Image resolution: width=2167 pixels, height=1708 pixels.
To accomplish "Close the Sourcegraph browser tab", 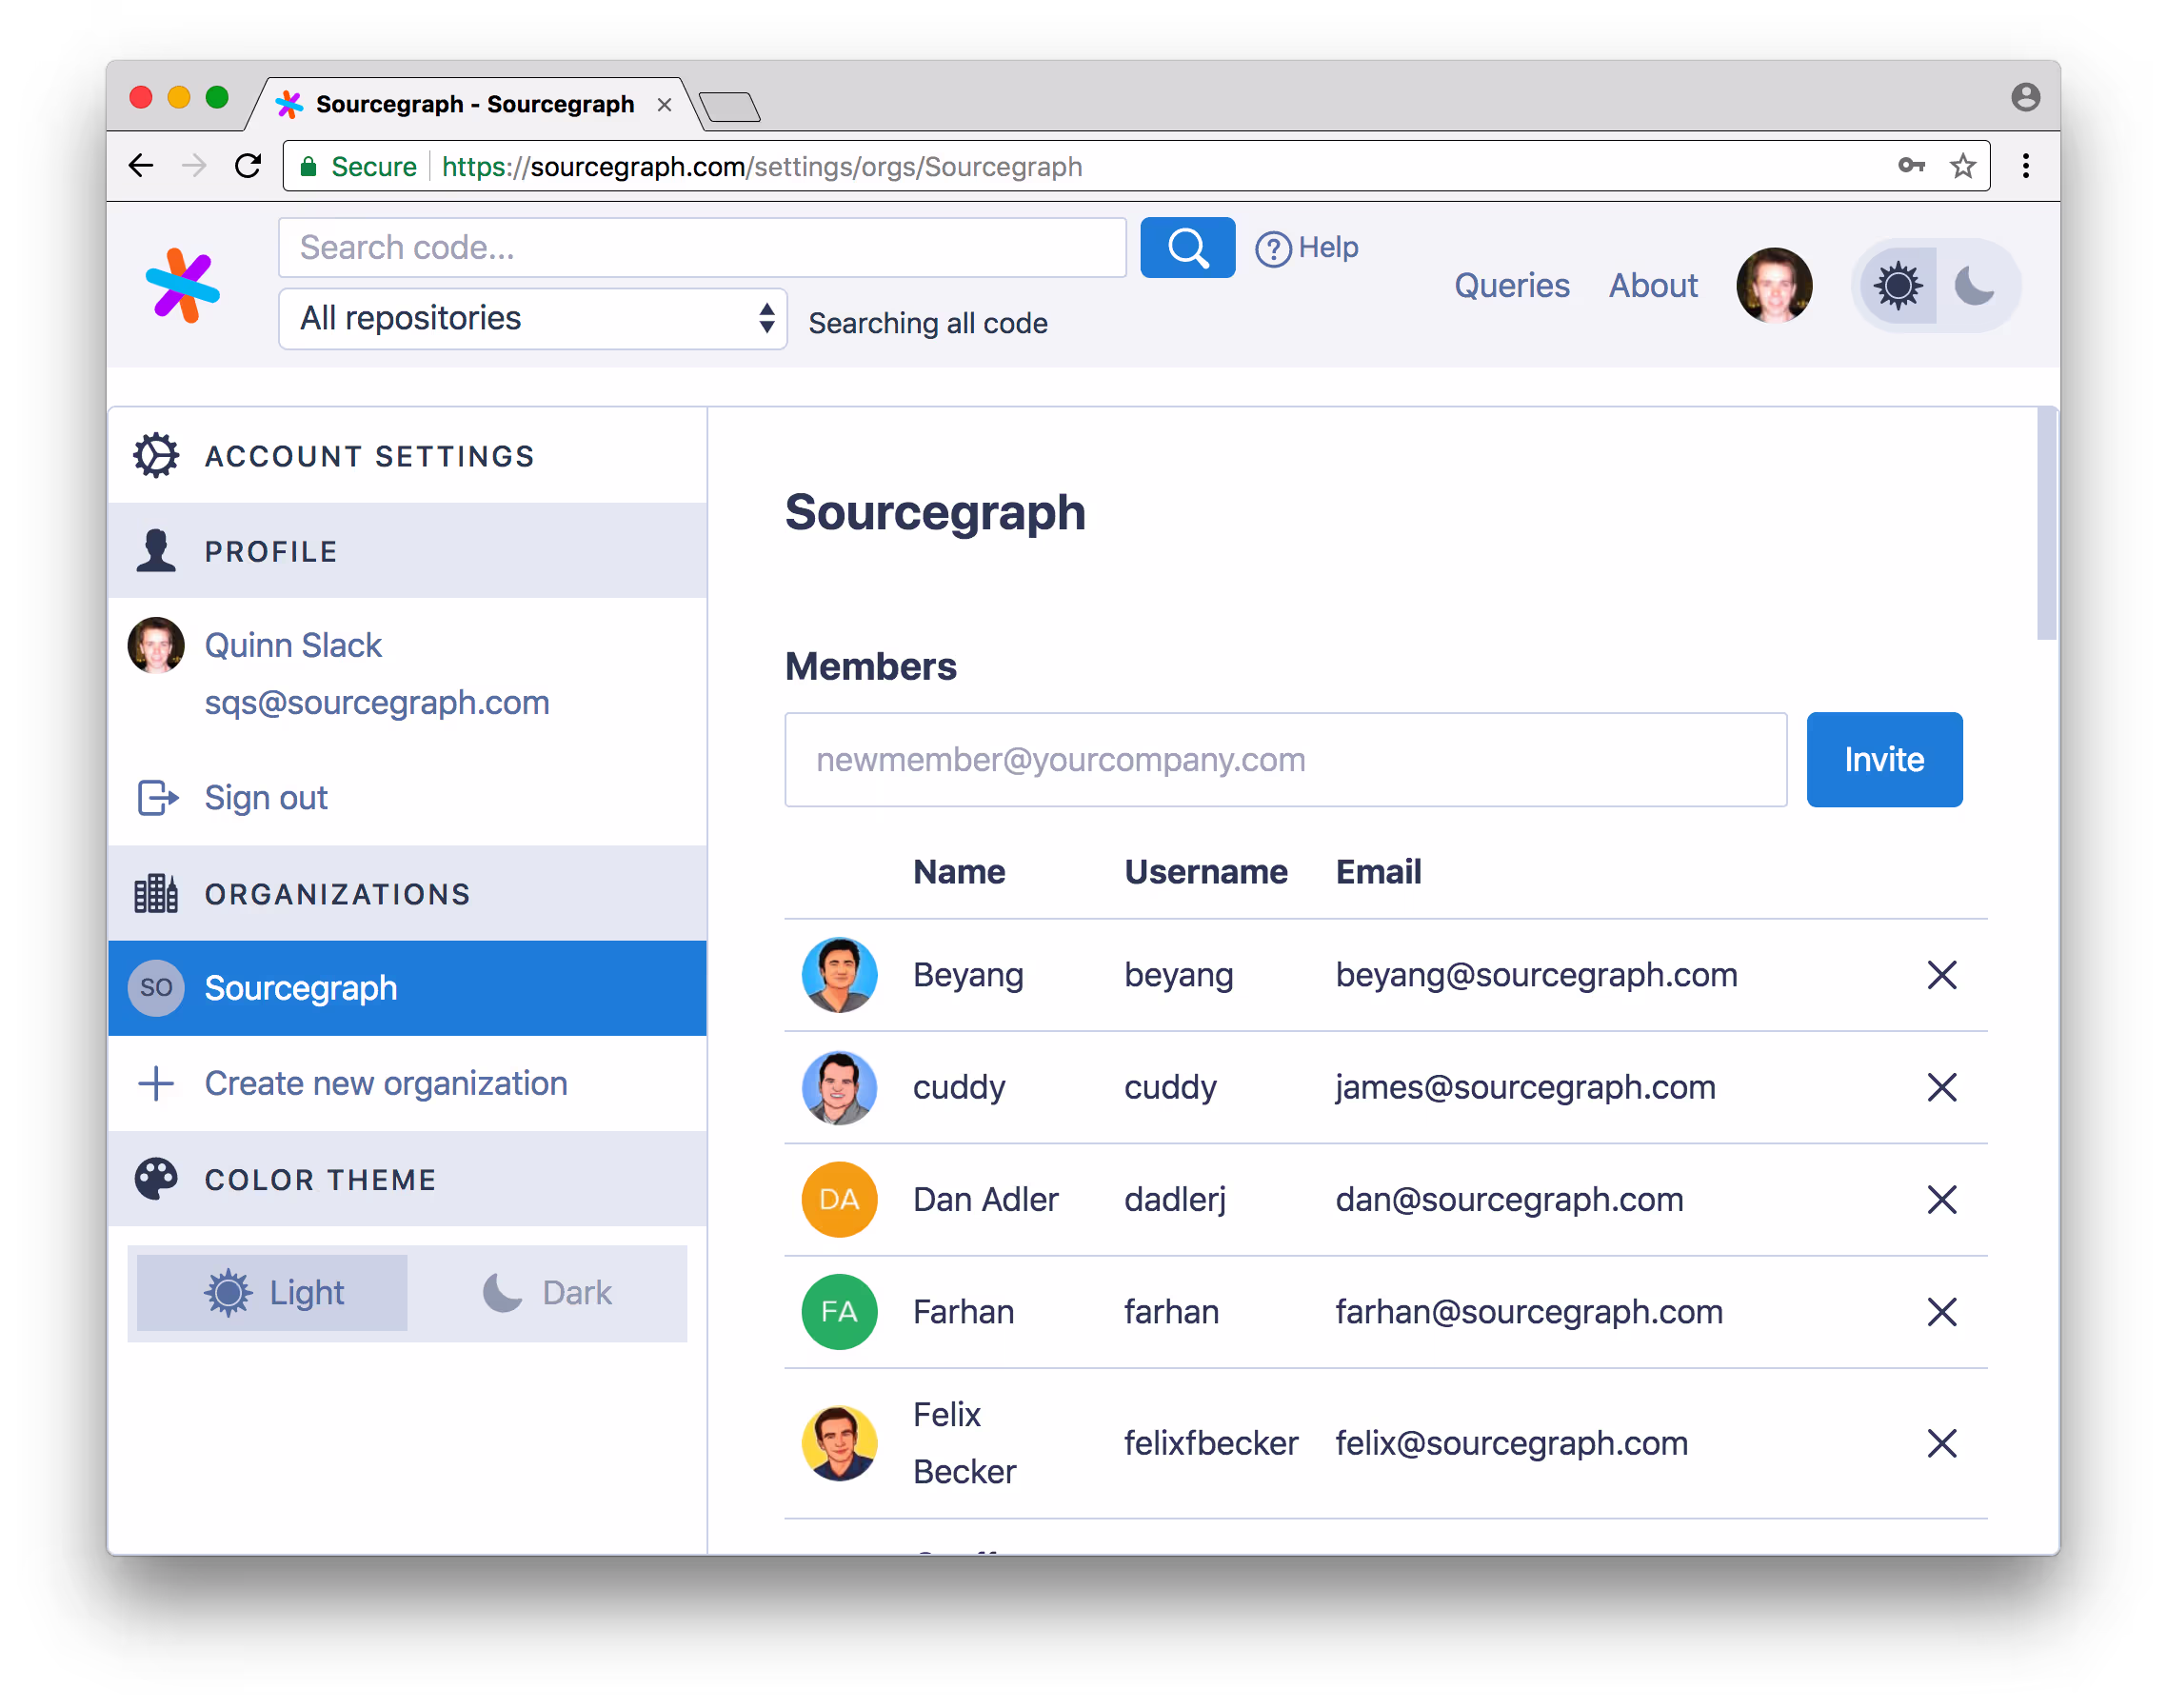I will [664, 104].
